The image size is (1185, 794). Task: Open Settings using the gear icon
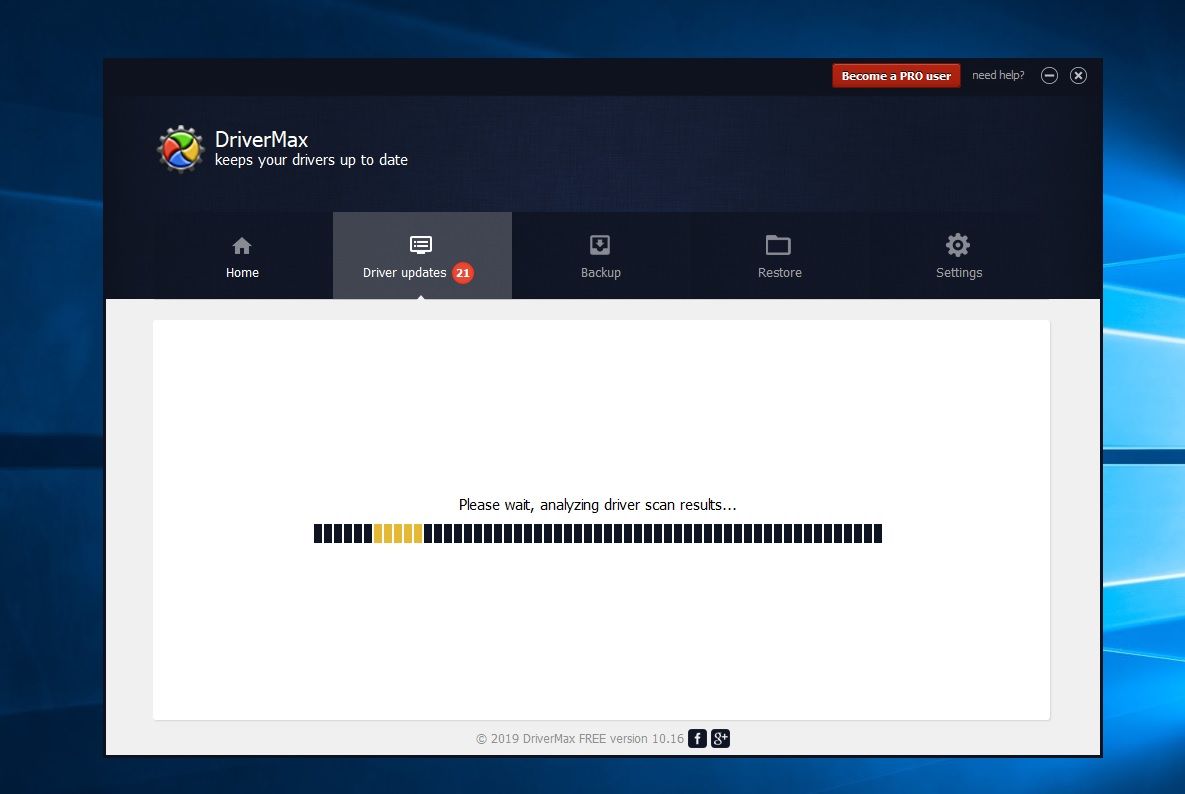click(x=957, y=244)
